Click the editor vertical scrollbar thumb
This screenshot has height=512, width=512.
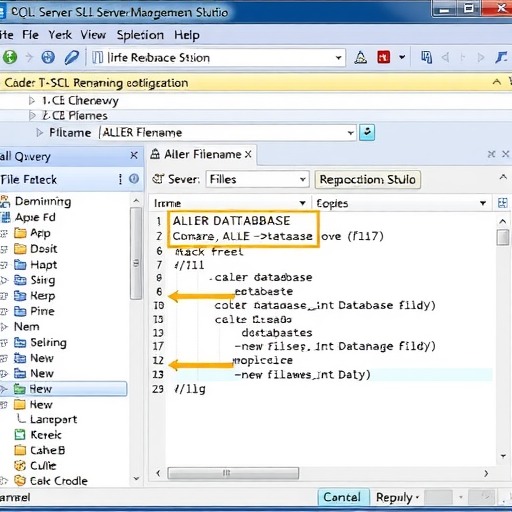click(x=503, y=237)
